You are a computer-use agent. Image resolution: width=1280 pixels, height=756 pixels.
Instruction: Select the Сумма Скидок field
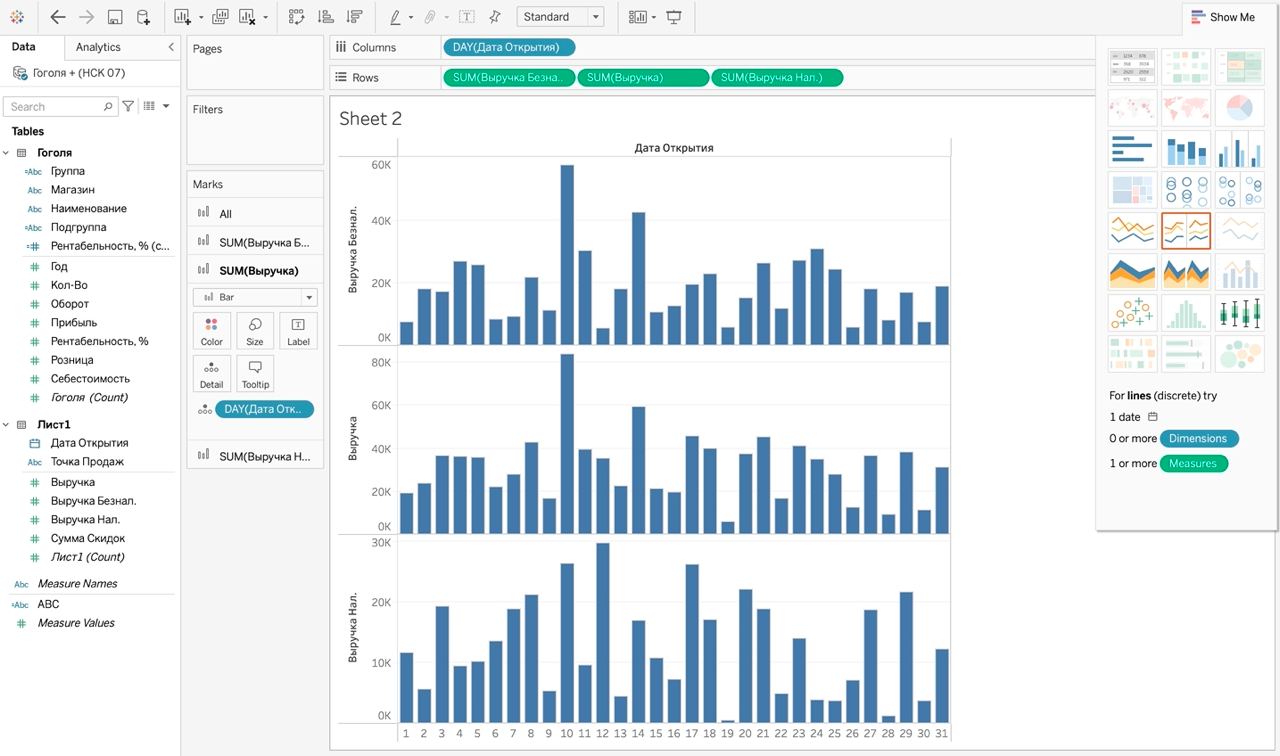pos(88,538)
